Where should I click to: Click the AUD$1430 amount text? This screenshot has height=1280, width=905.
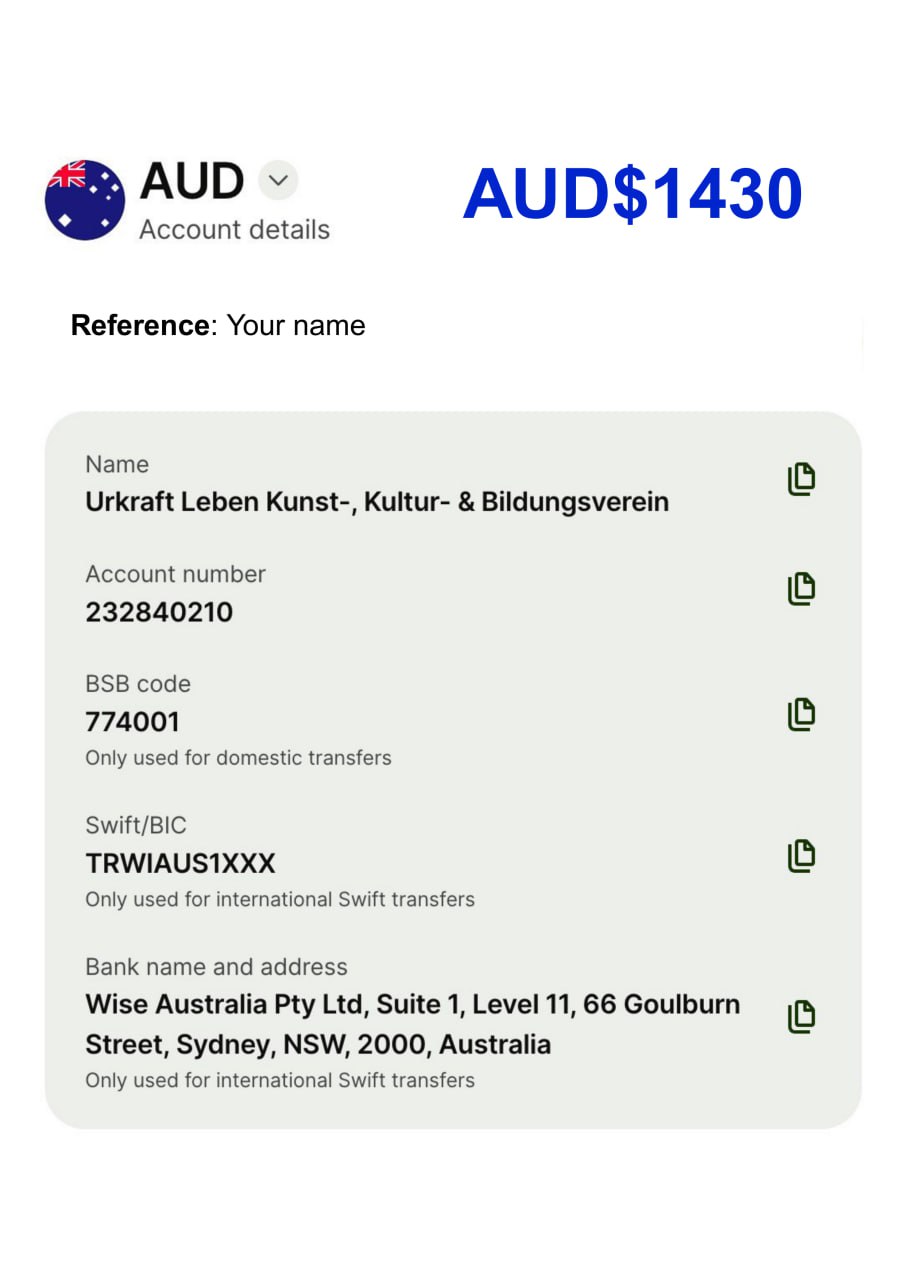pos(632,194)
